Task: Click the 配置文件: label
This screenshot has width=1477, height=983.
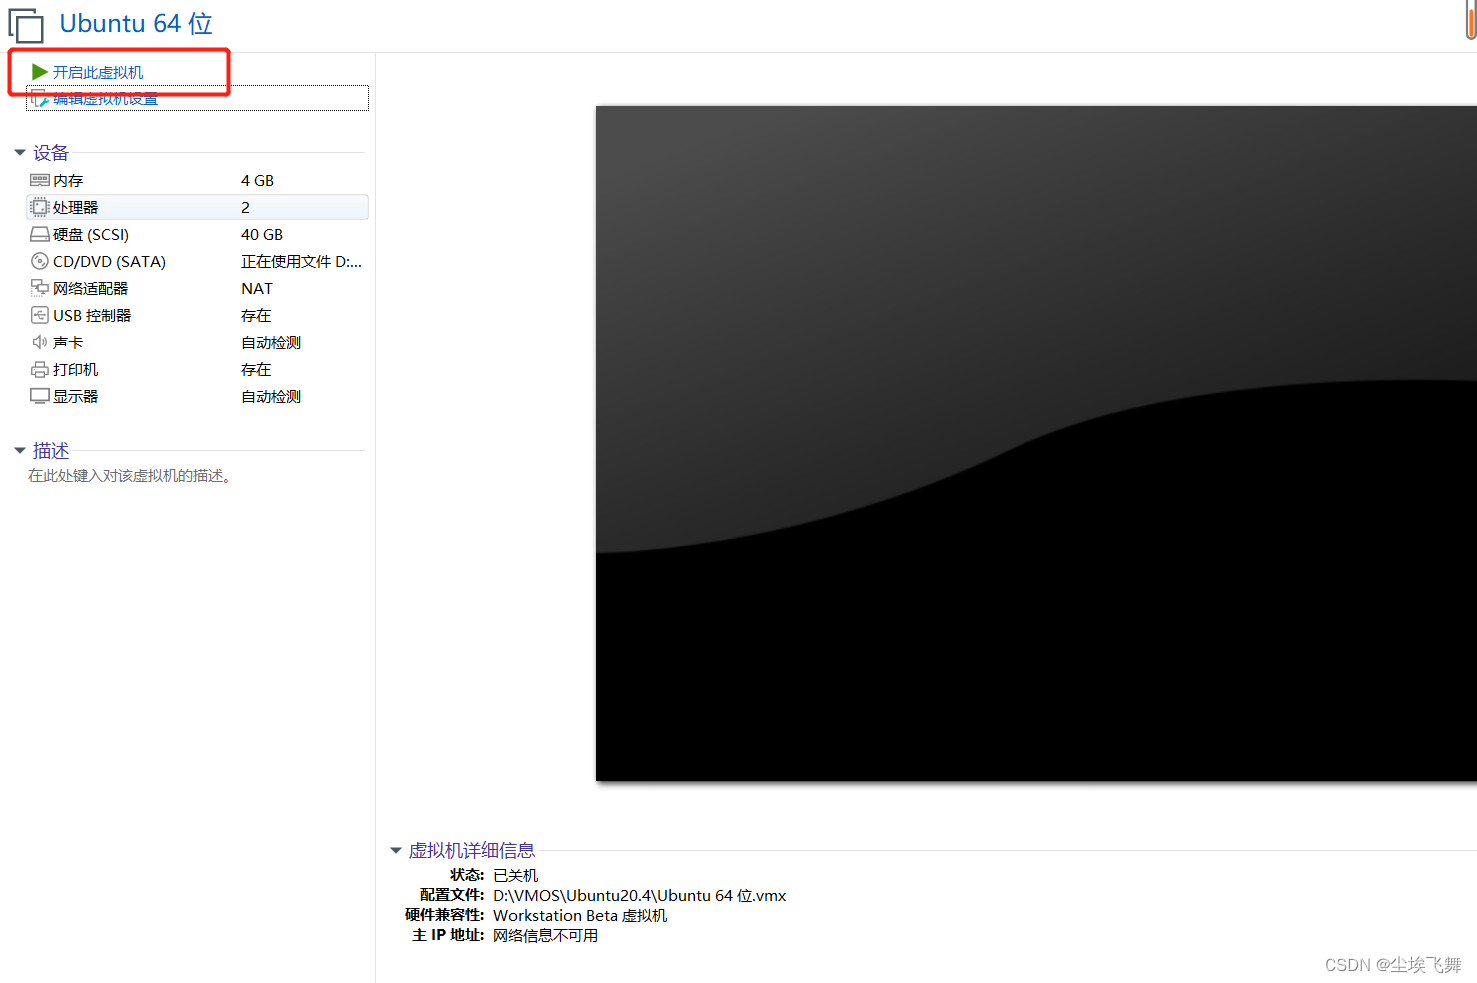Action: coord(452,895)
